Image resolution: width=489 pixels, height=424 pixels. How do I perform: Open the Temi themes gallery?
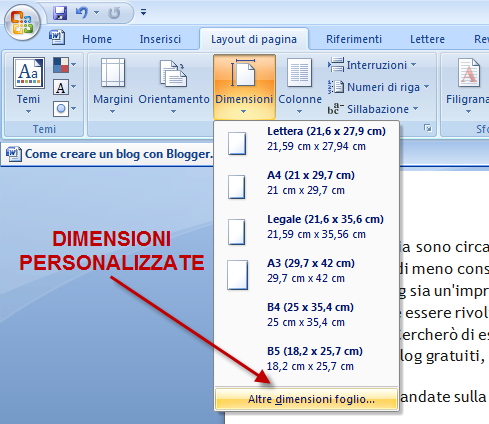click(28, 85)
